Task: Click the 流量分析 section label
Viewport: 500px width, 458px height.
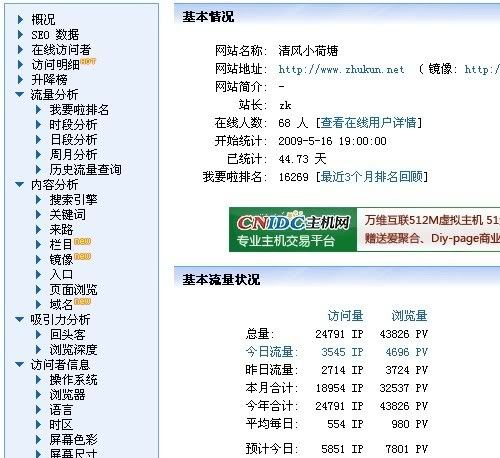Action: [54, 95]
